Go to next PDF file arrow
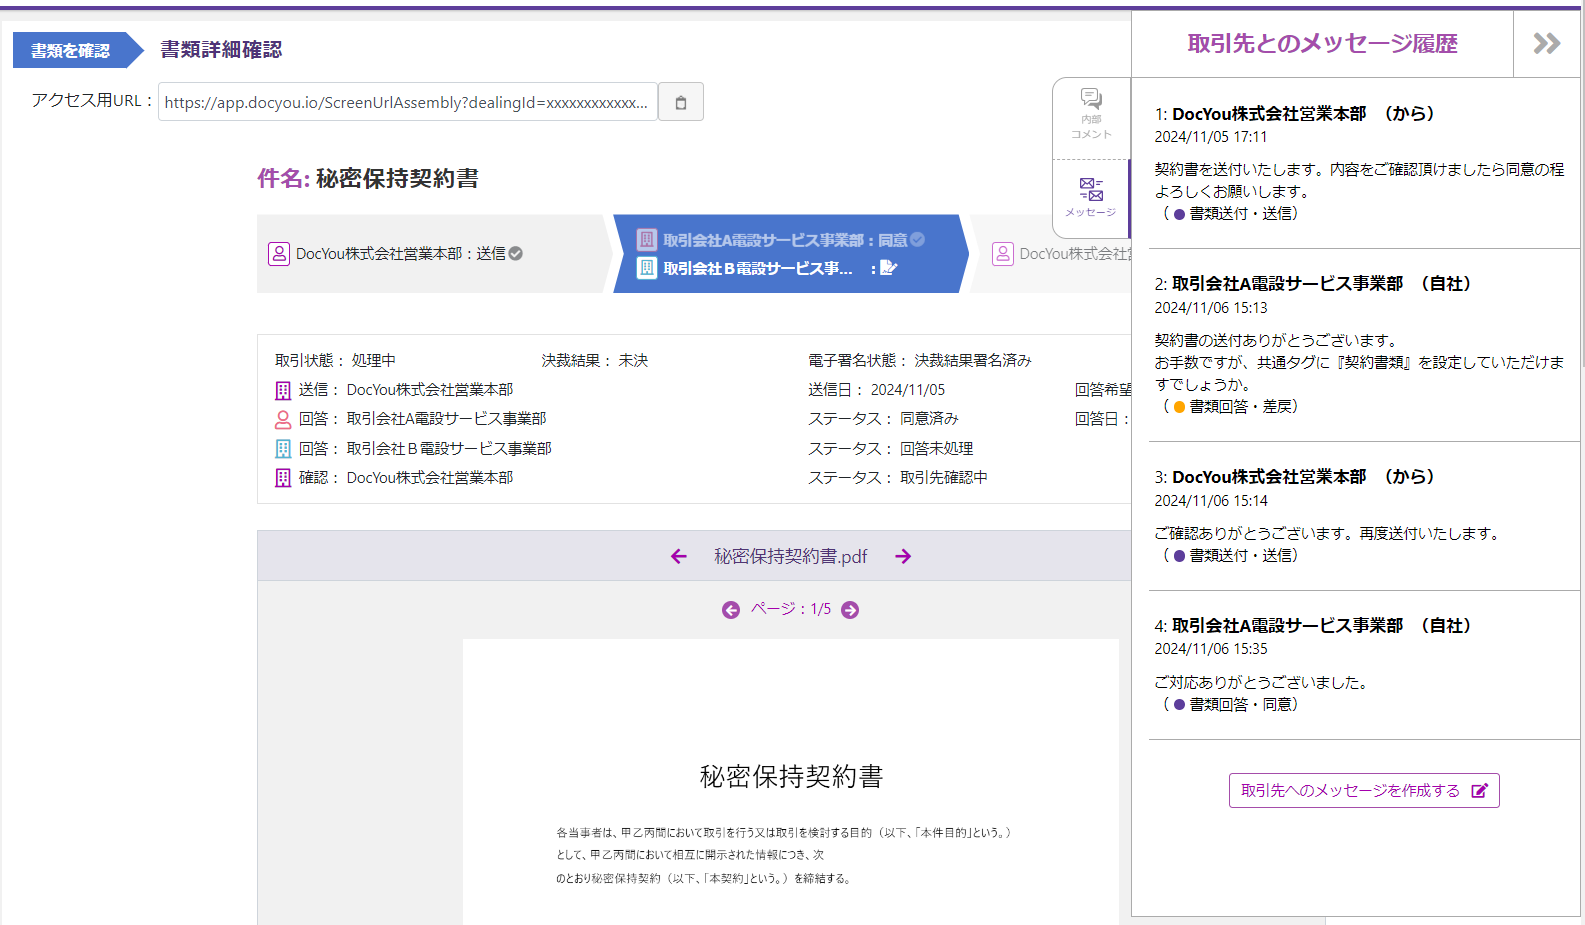1585x925 pixels. point(903,557)
